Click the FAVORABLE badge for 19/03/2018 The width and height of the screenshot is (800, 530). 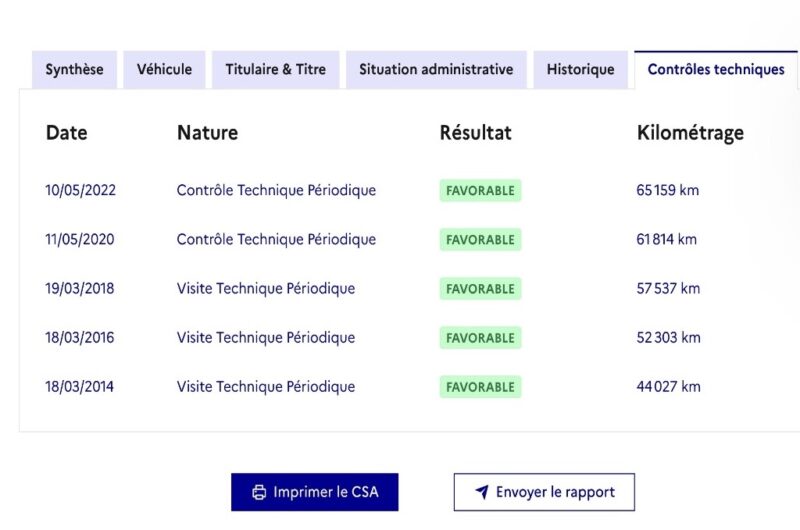coord(480,289)
